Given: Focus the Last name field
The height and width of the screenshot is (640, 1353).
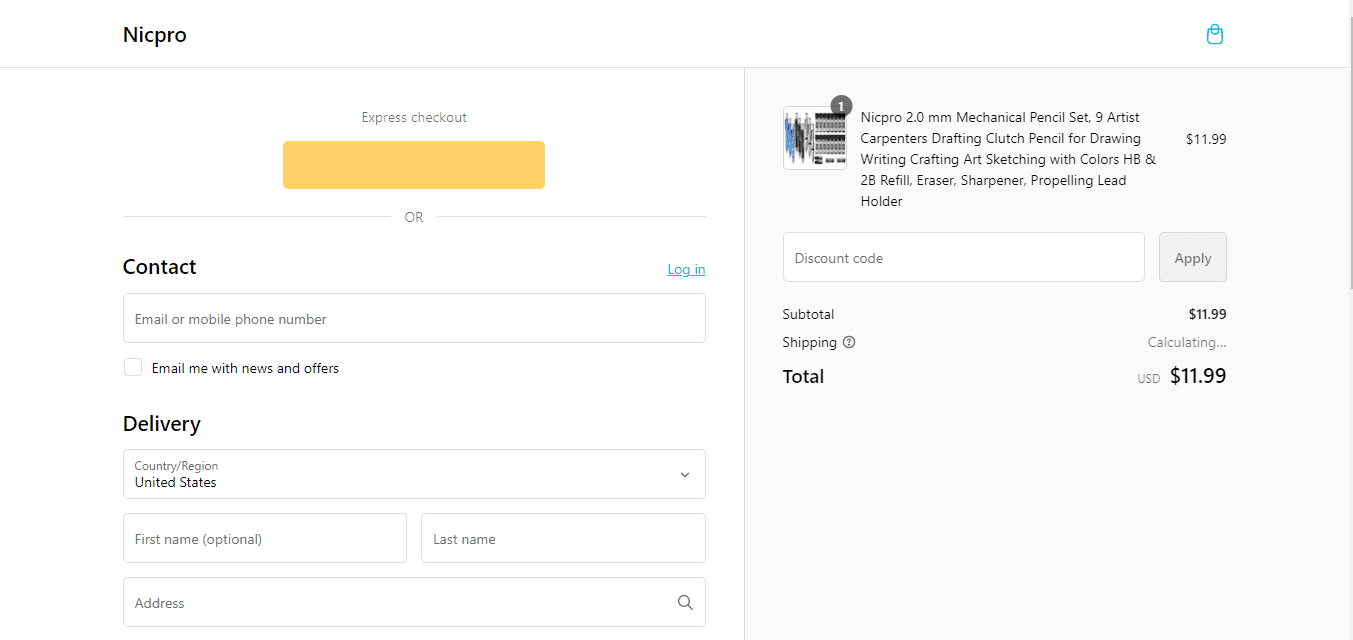Looking at the screenshot, I should [x=563, y=538].
